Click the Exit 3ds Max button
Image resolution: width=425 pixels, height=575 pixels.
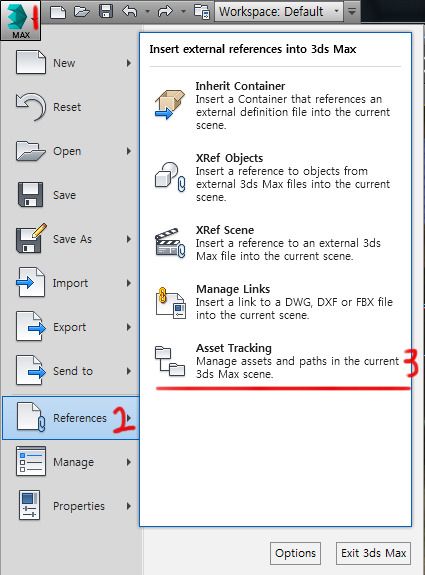click(x=373, y=553)
